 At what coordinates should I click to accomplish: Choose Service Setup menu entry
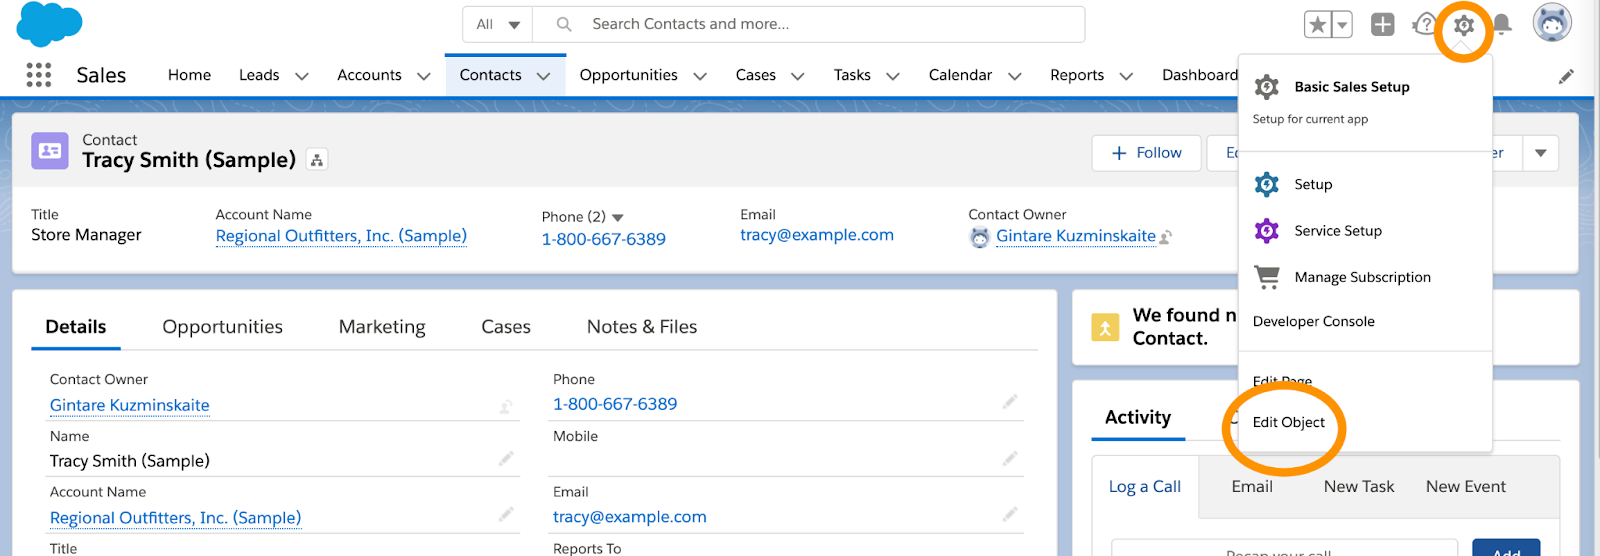(1338, 231)
